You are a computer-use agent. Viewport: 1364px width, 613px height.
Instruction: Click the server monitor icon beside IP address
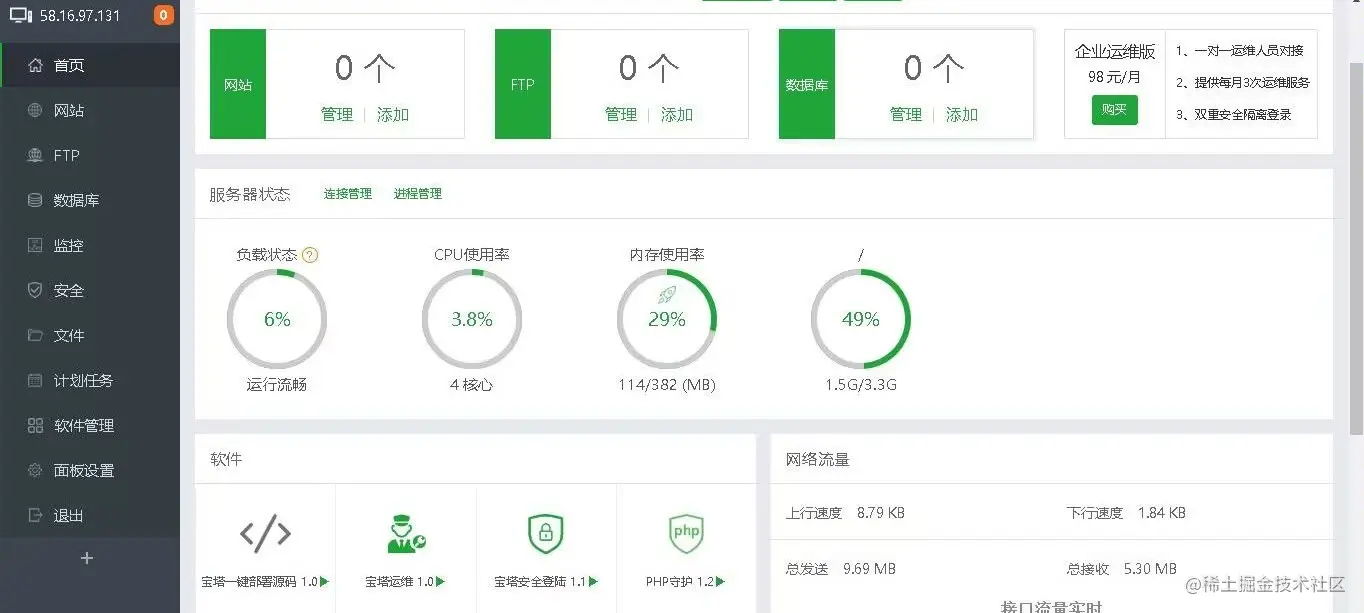click(x=21, y=15)
